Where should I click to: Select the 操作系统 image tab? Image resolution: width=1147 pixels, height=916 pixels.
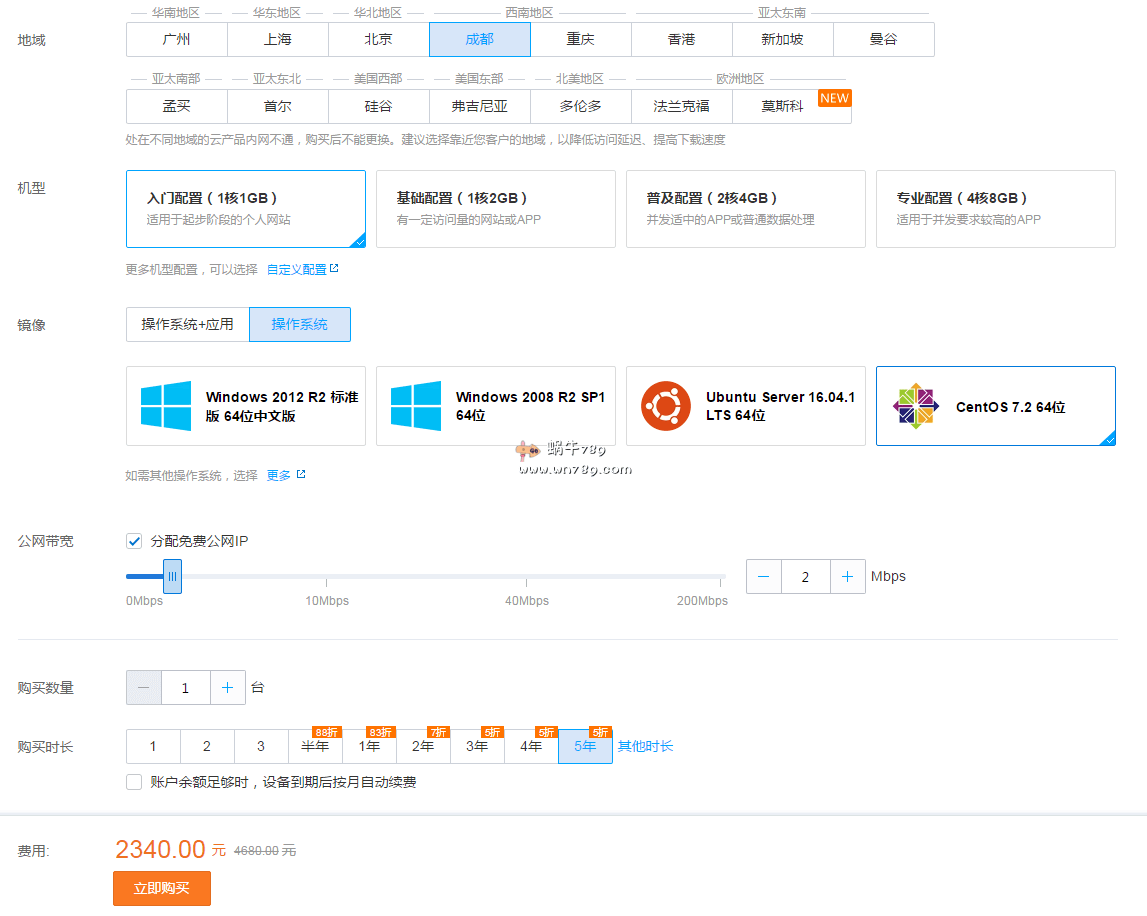pos(299,324)
